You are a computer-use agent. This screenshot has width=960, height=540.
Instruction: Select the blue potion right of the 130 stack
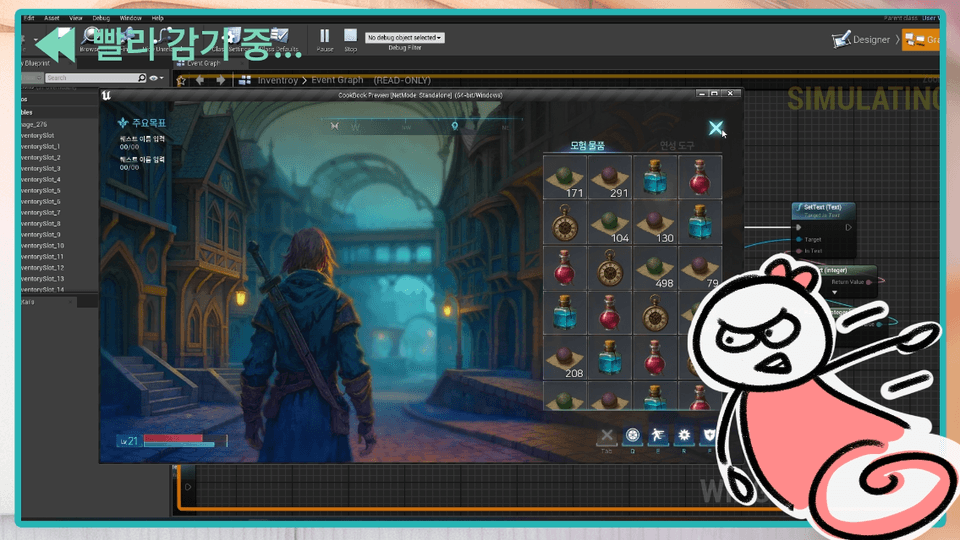[x=700, y=223]
